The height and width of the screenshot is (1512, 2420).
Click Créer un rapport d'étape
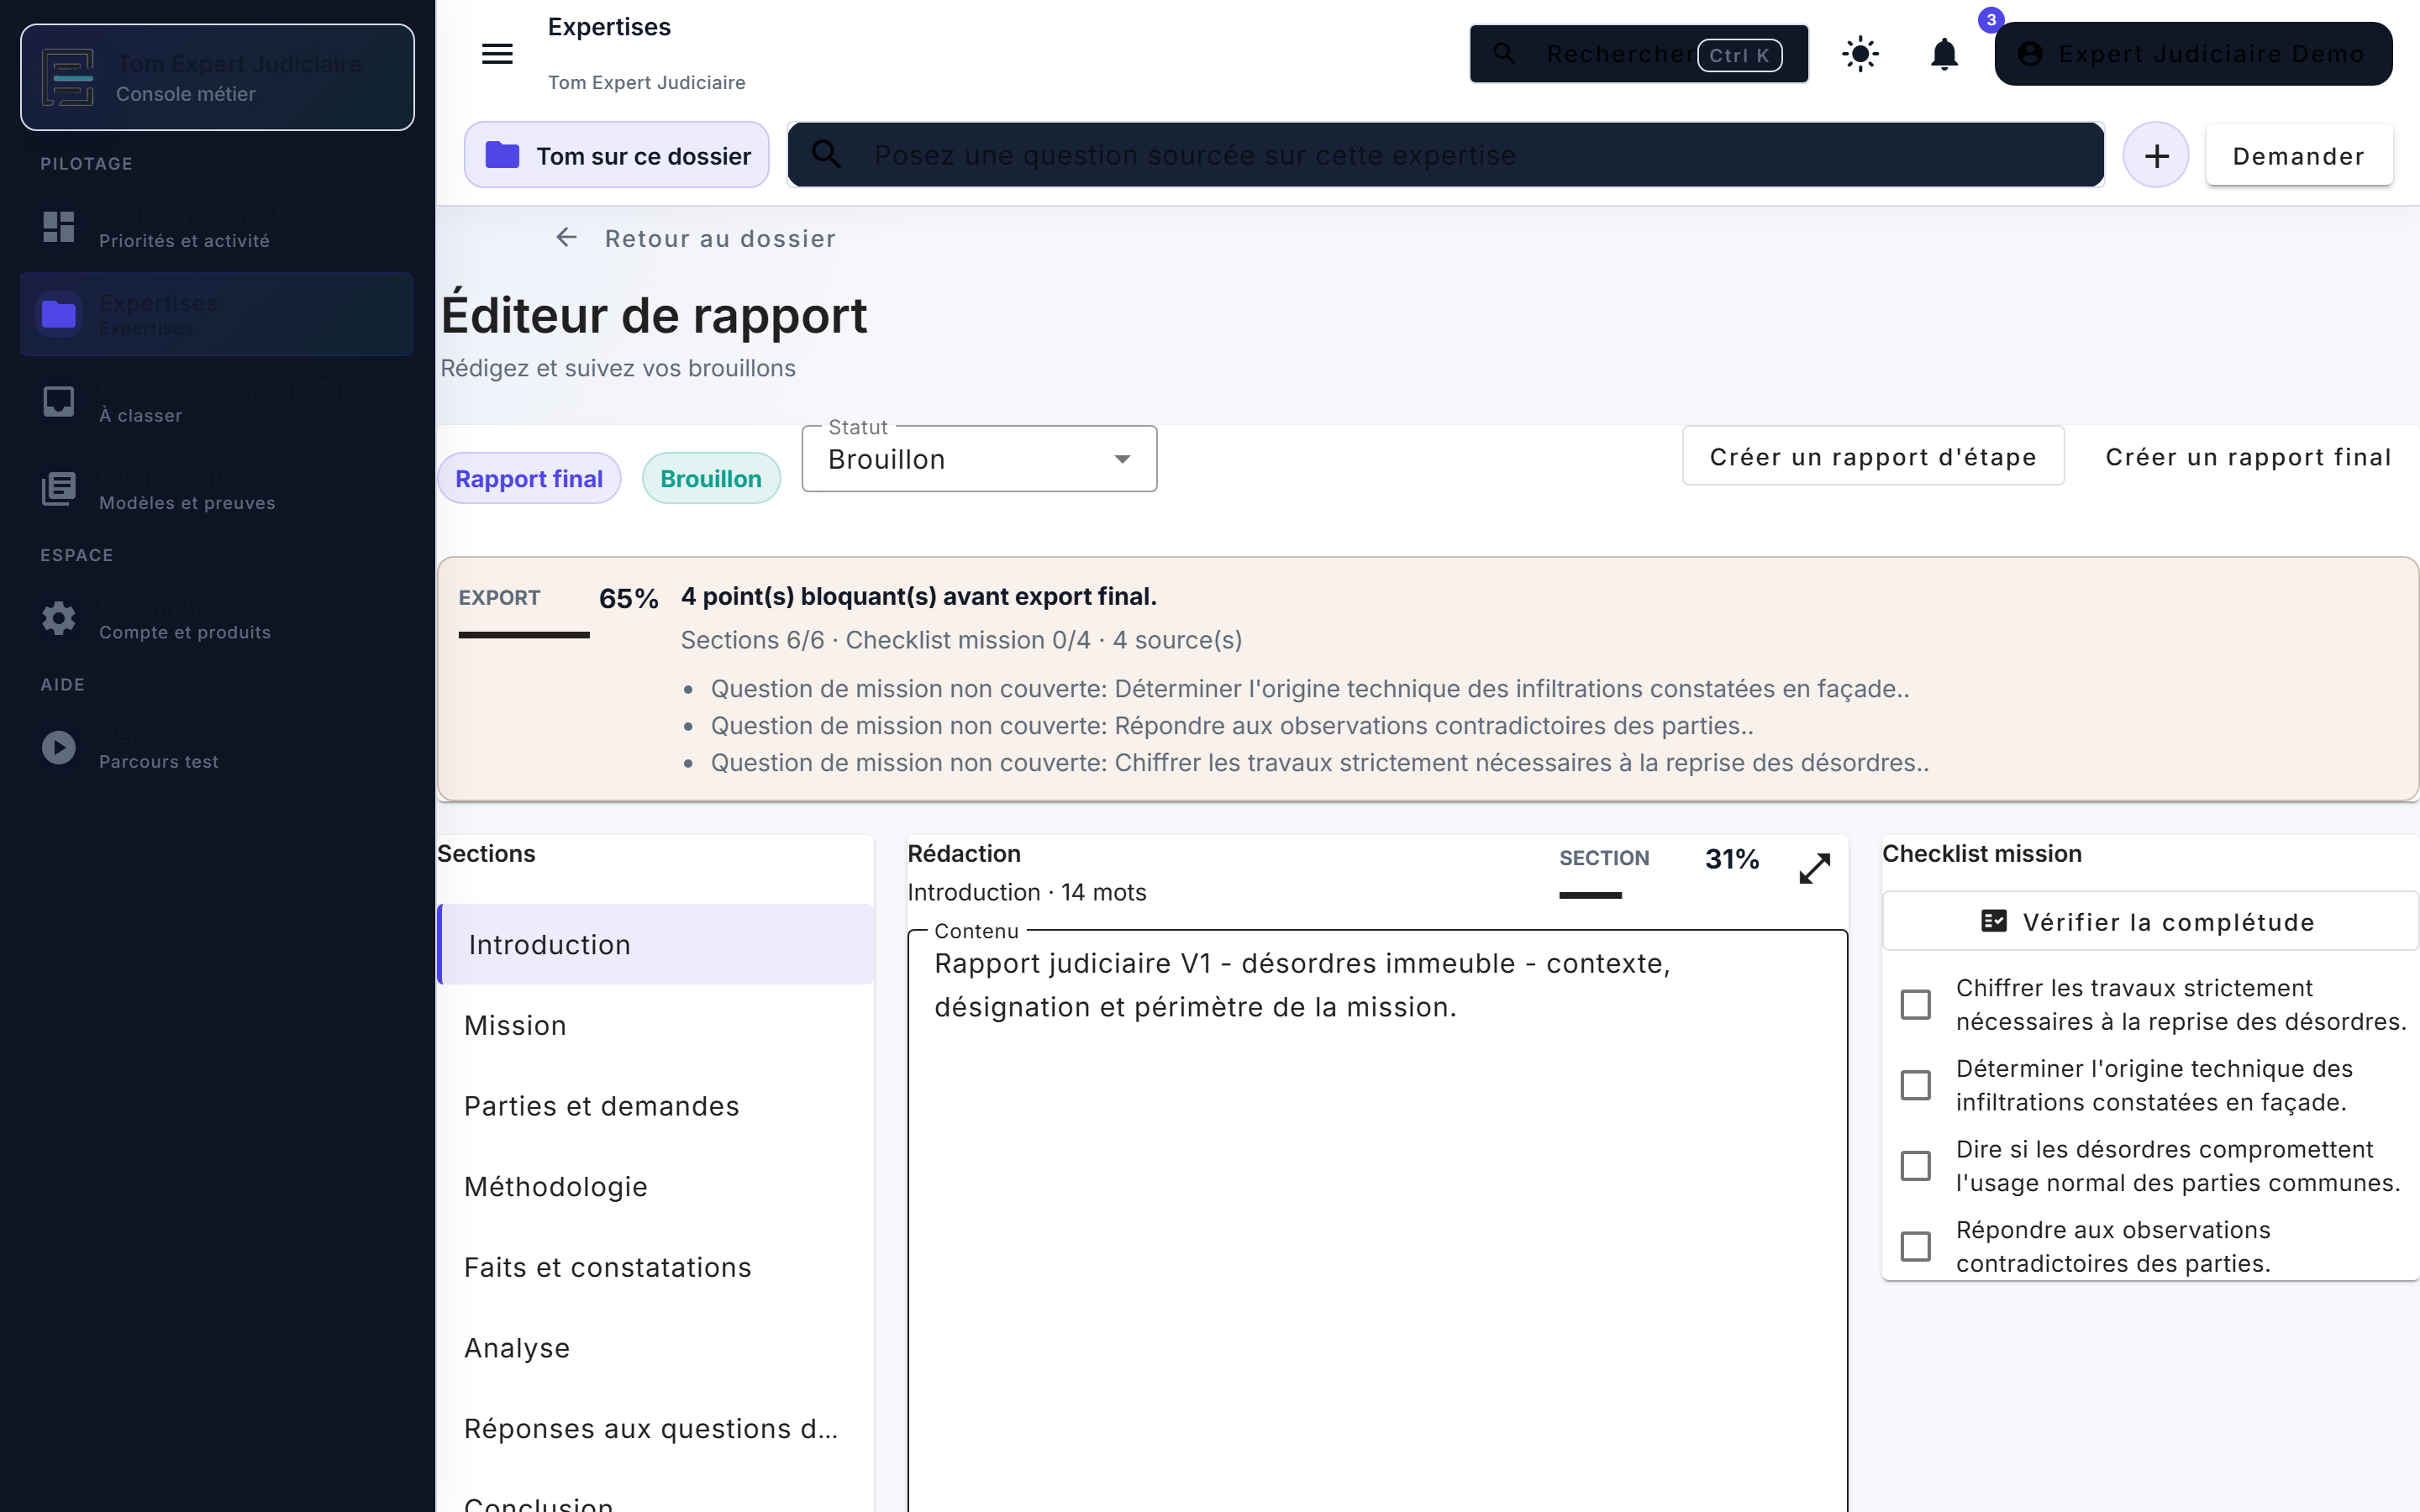[1873, 456]
